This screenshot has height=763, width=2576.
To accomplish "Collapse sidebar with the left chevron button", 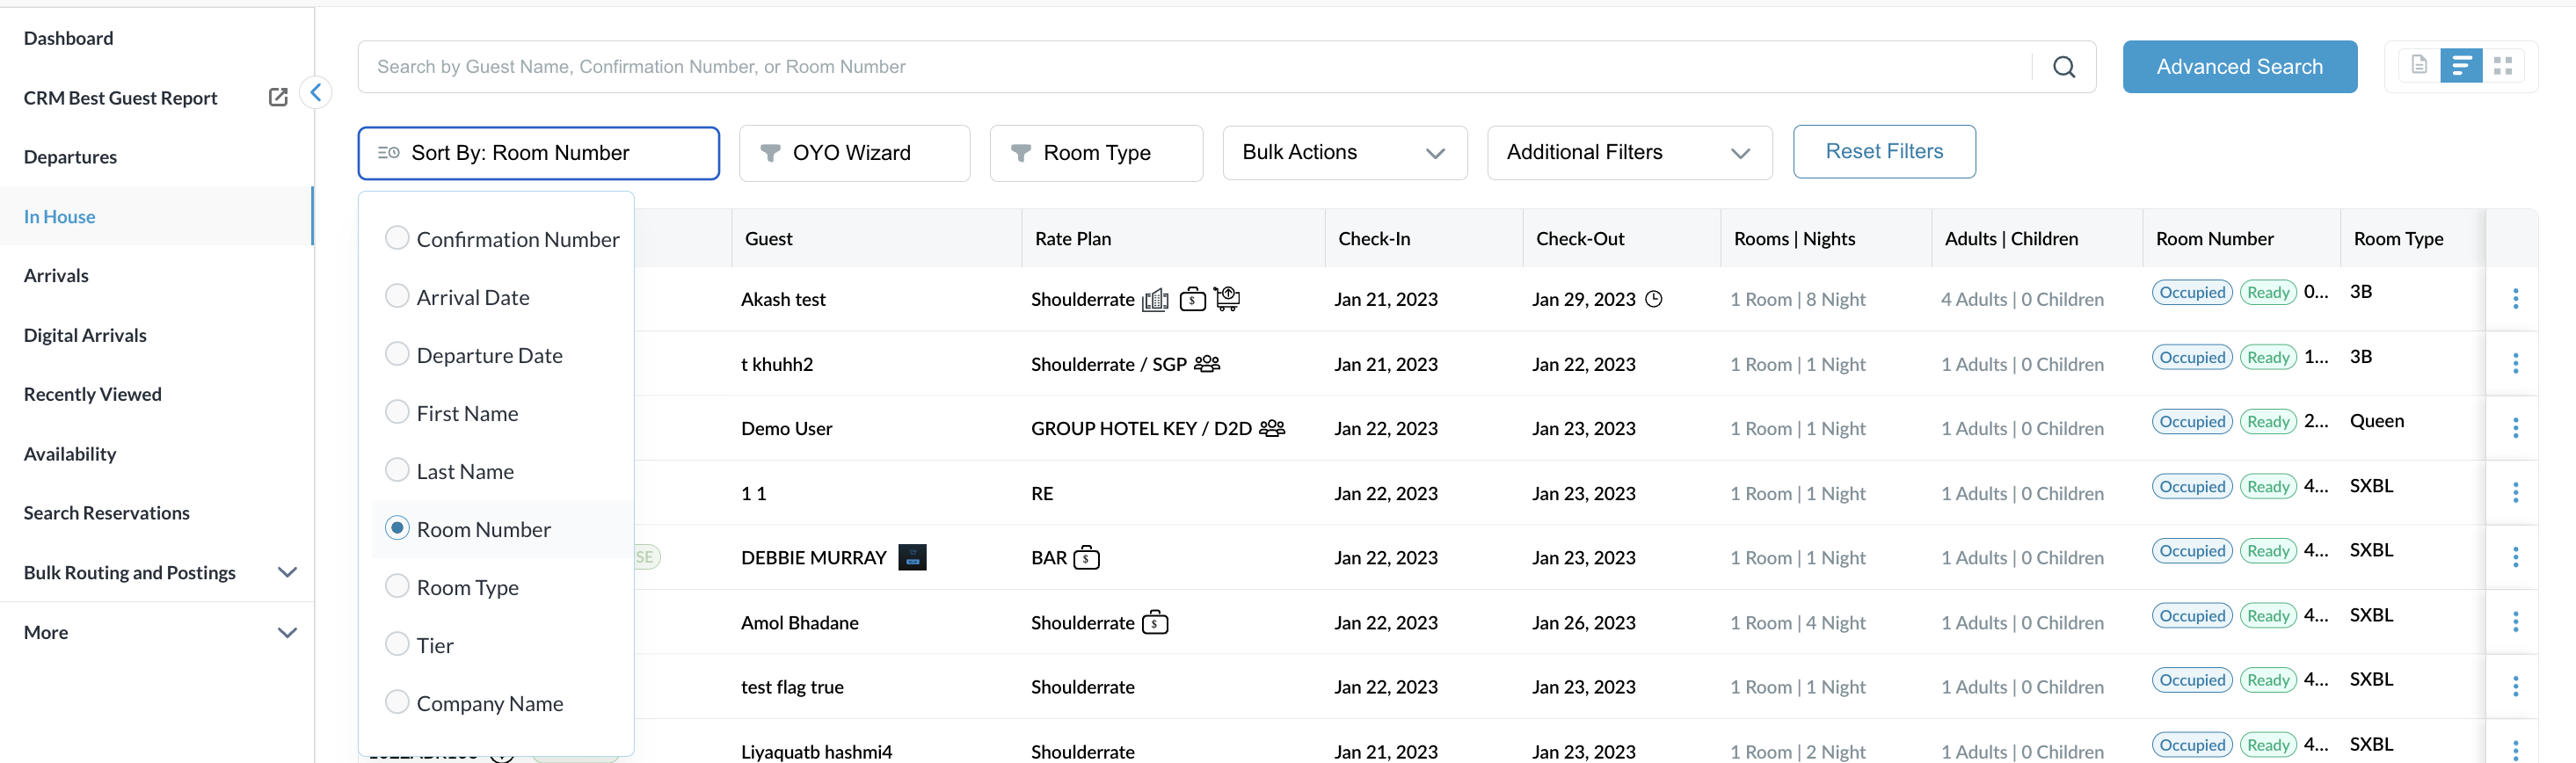I will 316,93.
